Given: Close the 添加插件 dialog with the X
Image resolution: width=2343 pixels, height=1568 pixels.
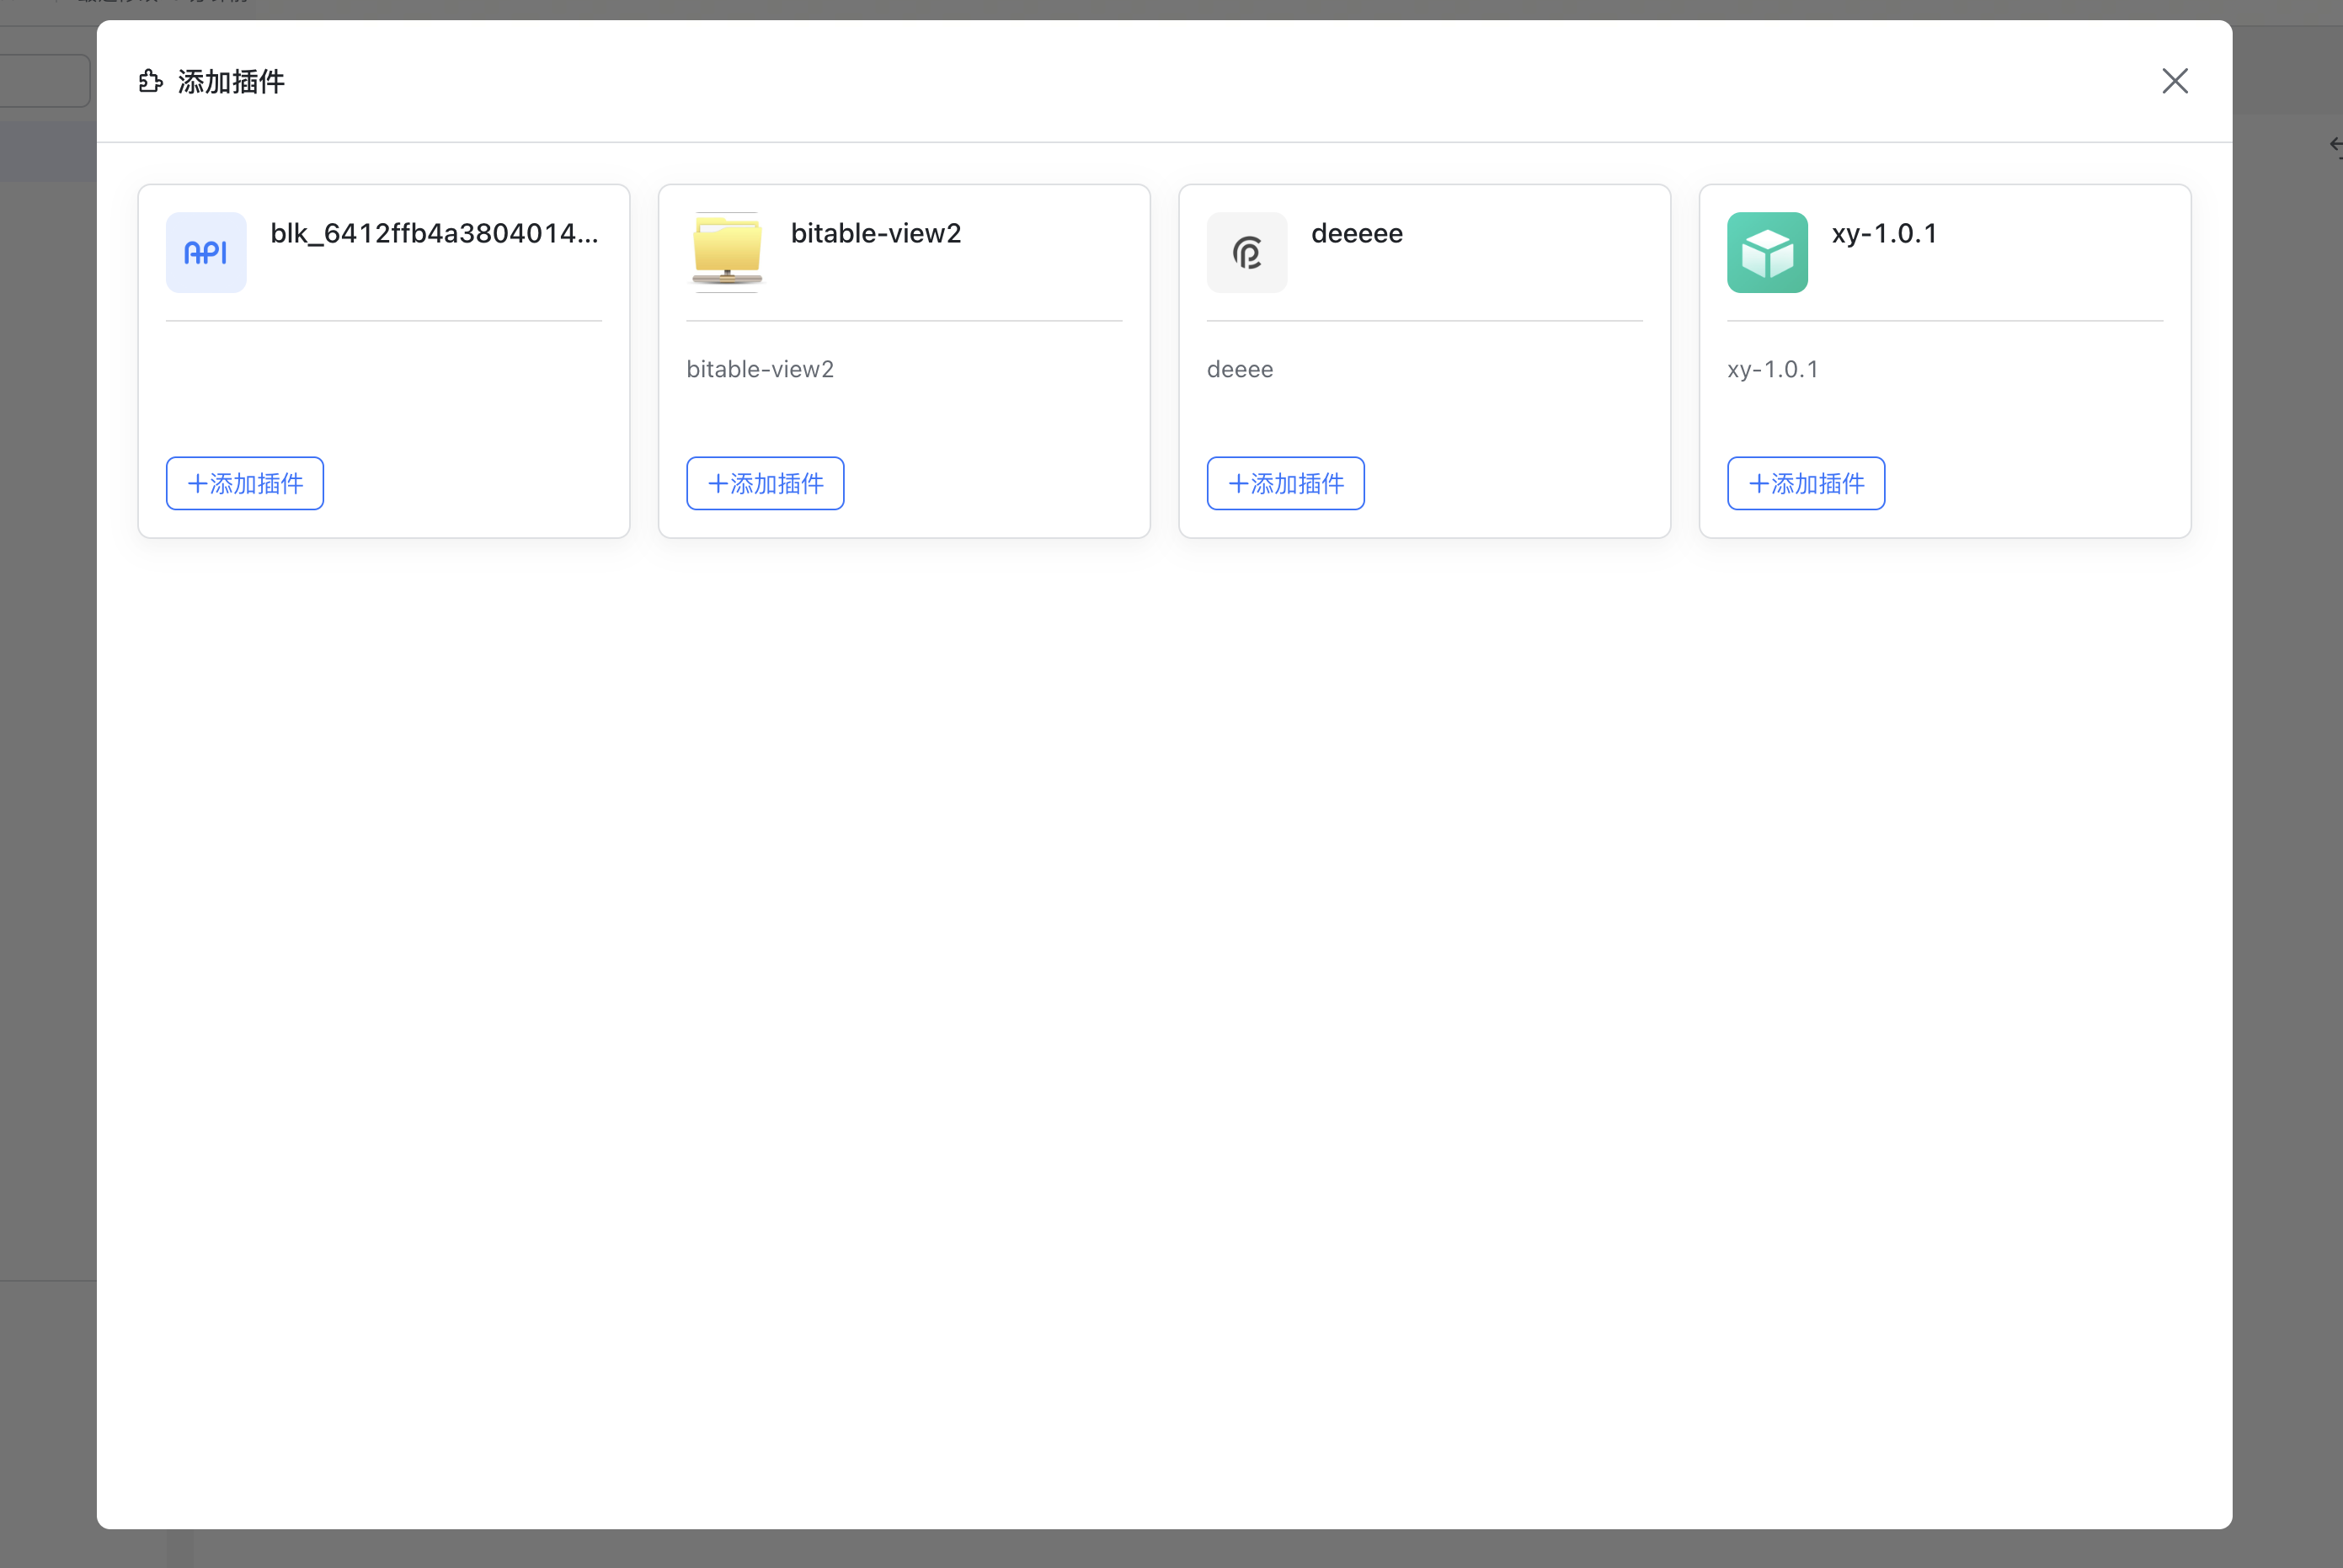Looking at the screenshot, I should pos(2174,81).
